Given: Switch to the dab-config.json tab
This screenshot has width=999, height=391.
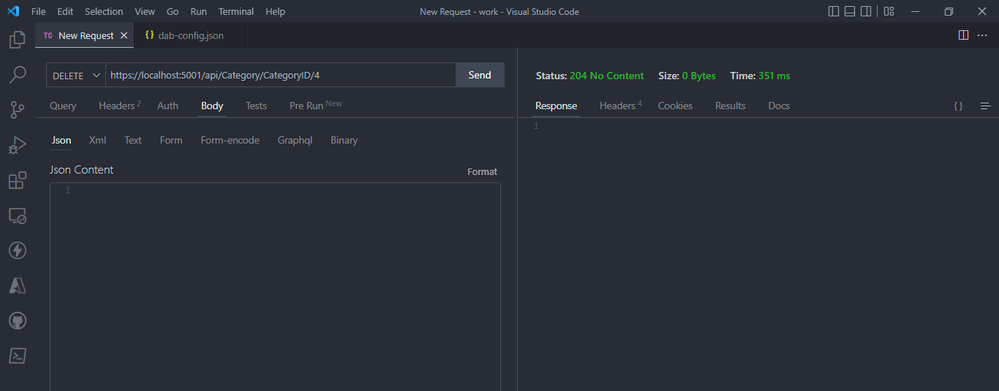Looking at the screenshot, I should [184, 36].
